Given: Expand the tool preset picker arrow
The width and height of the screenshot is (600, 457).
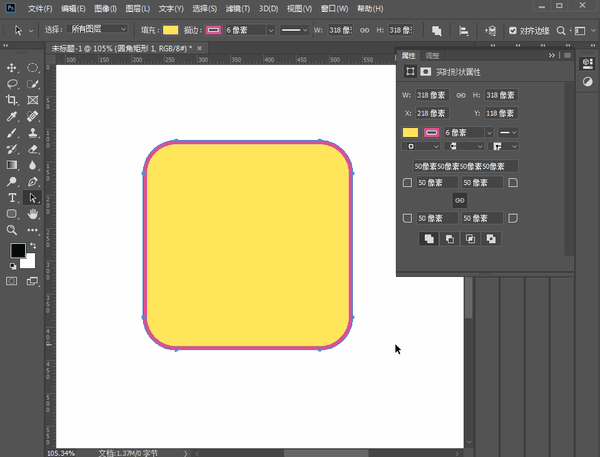Looking at the screenshot, I should (x=31, y=31).
